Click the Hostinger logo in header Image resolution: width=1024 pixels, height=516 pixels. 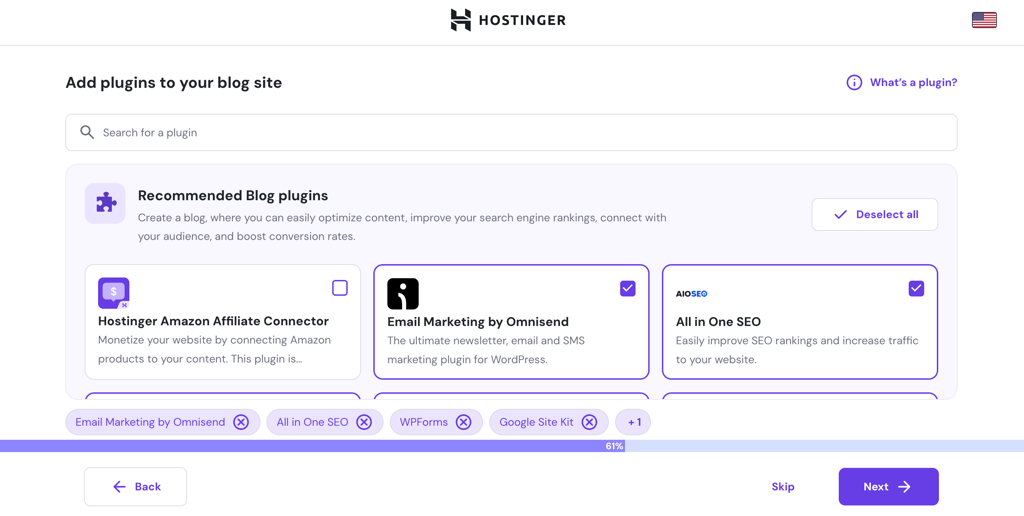click(508, 20)
